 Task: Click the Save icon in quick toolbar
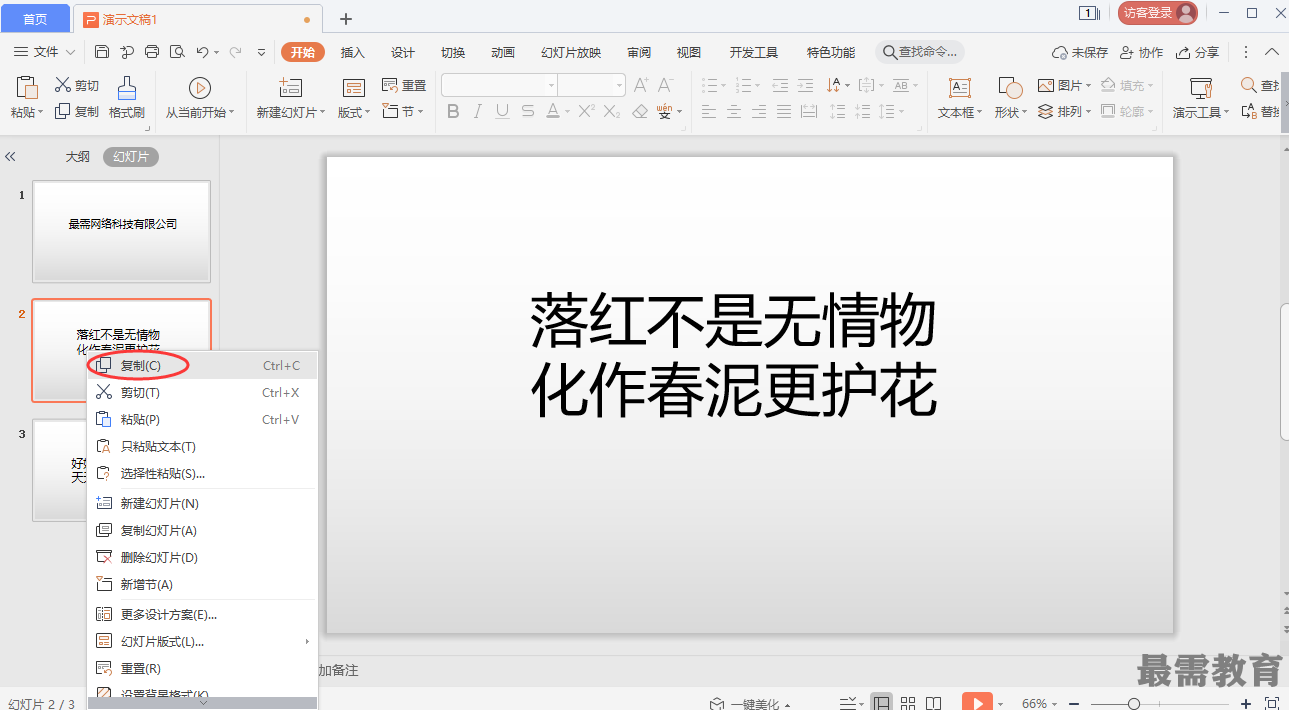pyautogui.click(x=102, y=52)
